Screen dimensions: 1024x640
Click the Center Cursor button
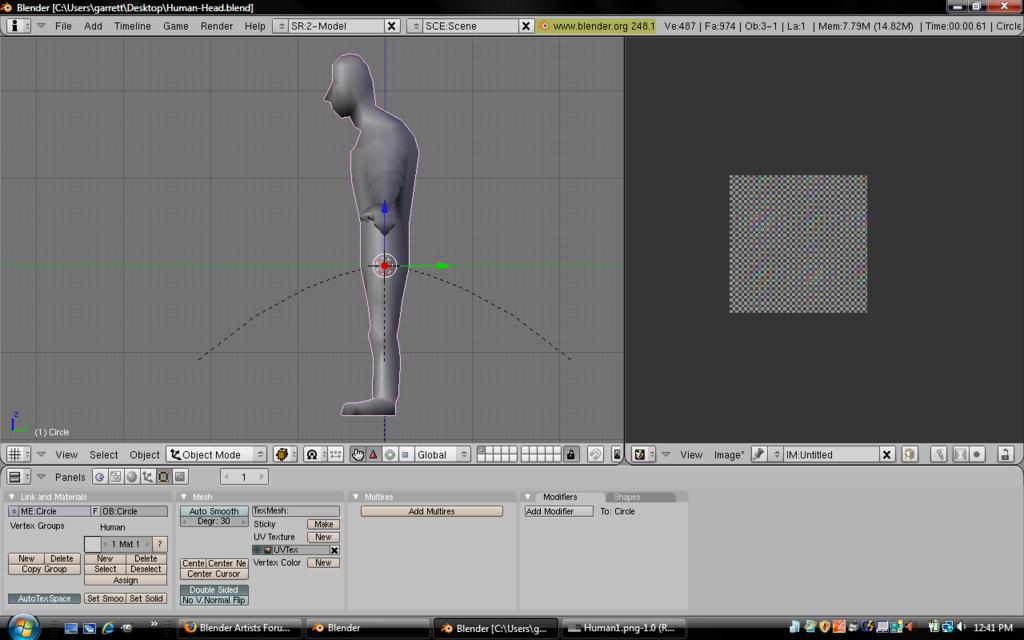(214, 574)
